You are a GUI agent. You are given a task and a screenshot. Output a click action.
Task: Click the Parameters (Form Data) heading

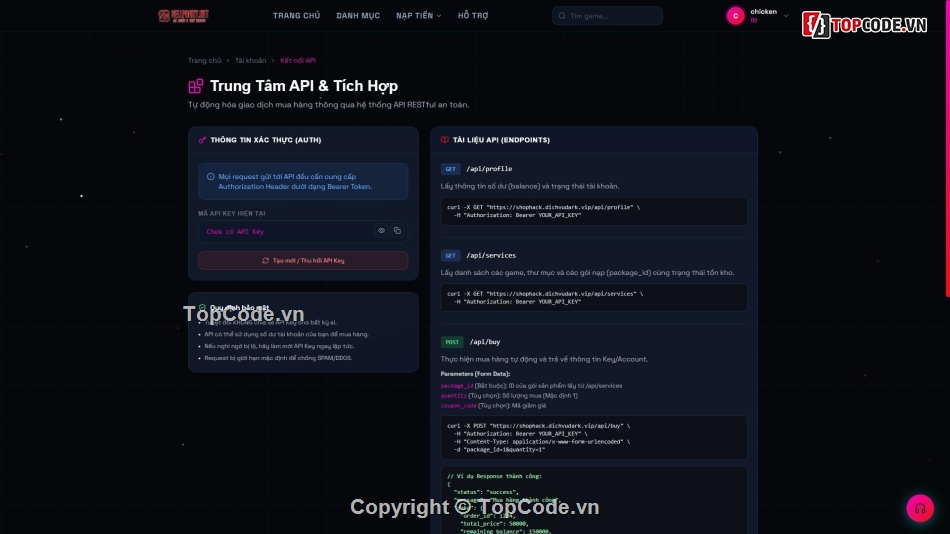(x=475, y=374)
